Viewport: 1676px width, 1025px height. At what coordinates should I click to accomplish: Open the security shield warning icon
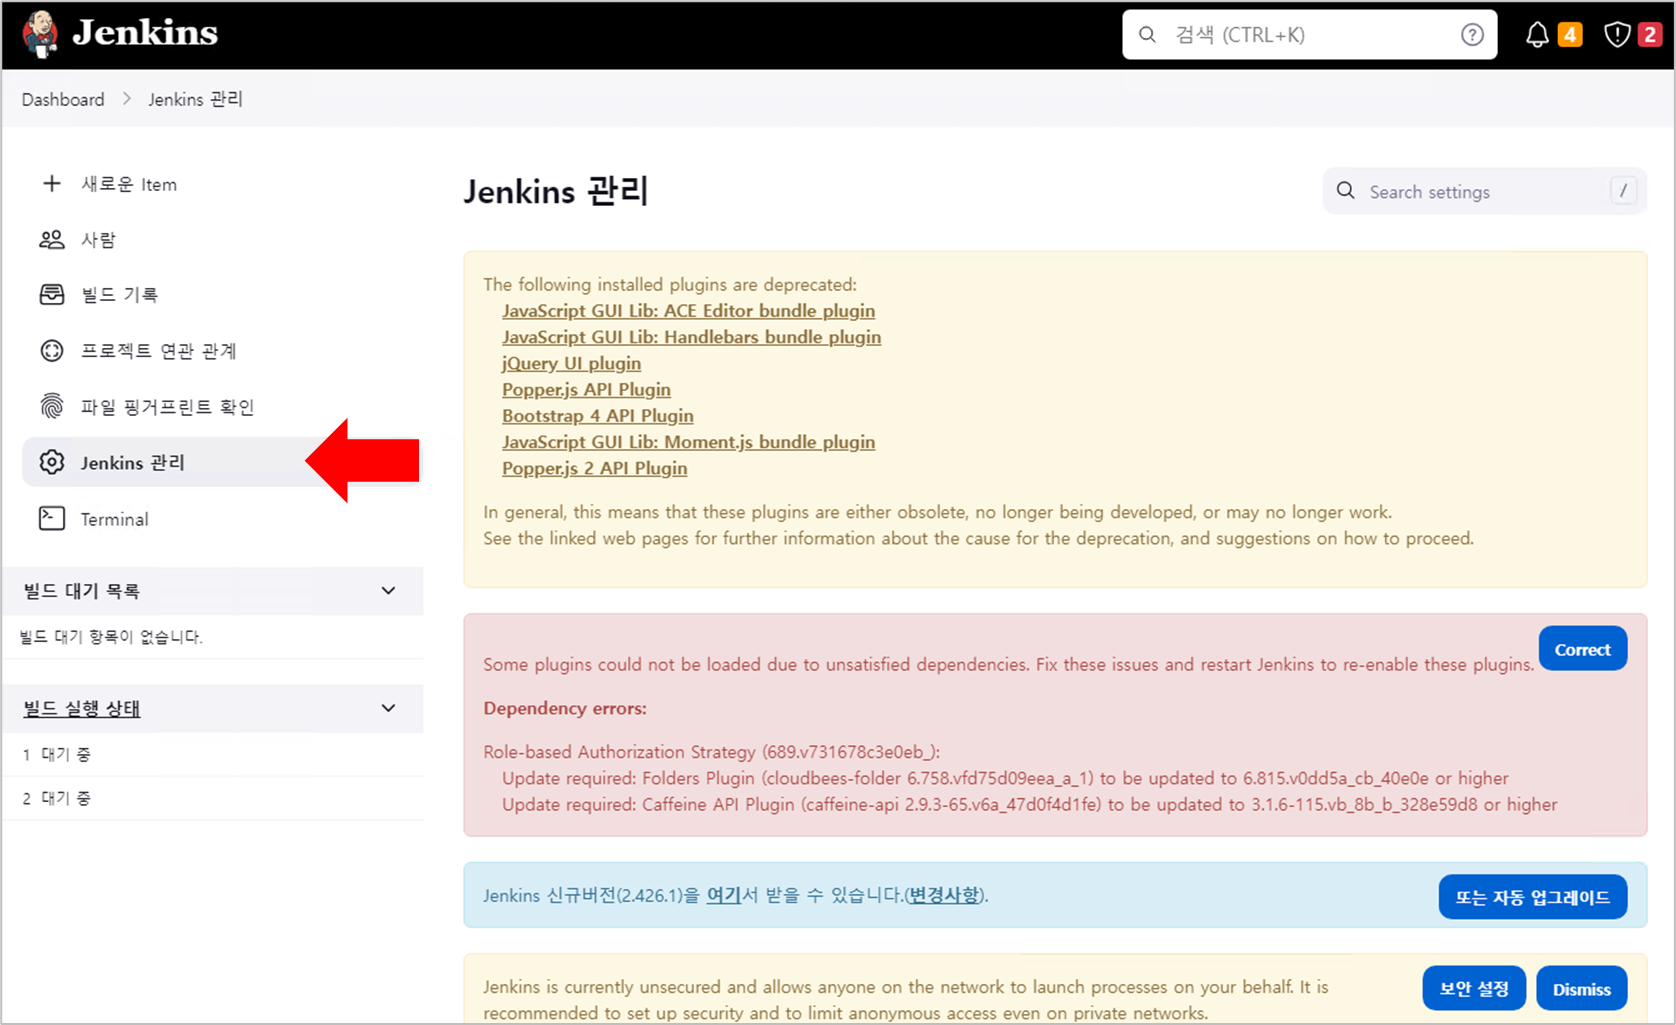(1617, 35)
